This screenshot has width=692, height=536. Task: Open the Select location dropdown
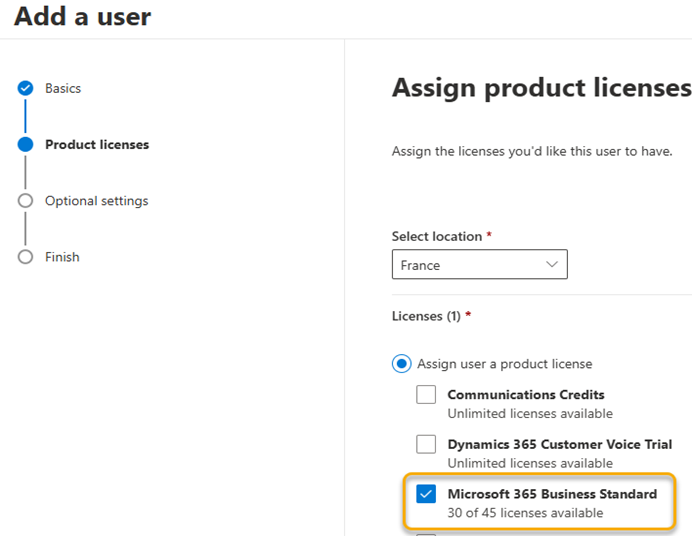click(480, 264)
